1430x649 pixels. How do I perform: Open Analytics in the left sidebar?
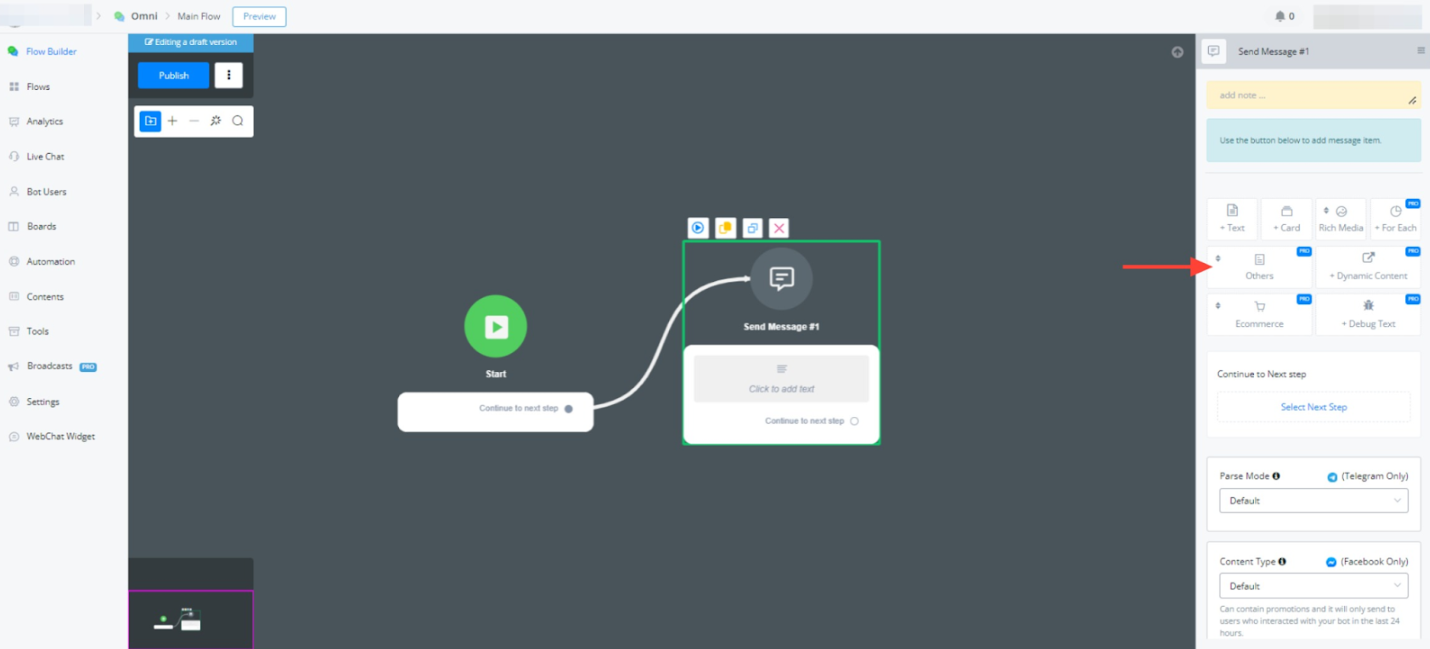pos(44,121)
